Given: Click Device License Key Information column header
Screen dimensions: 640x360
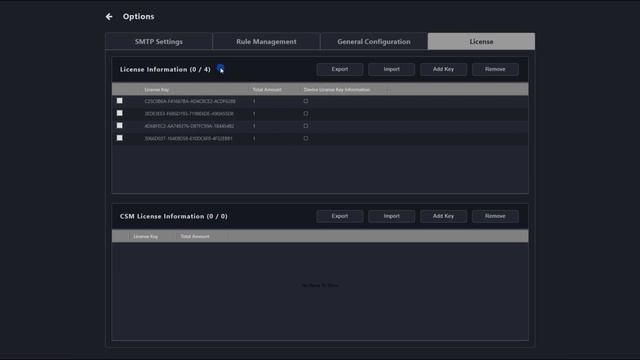Looking at the screenshot, I should click(x=337, y=89).
